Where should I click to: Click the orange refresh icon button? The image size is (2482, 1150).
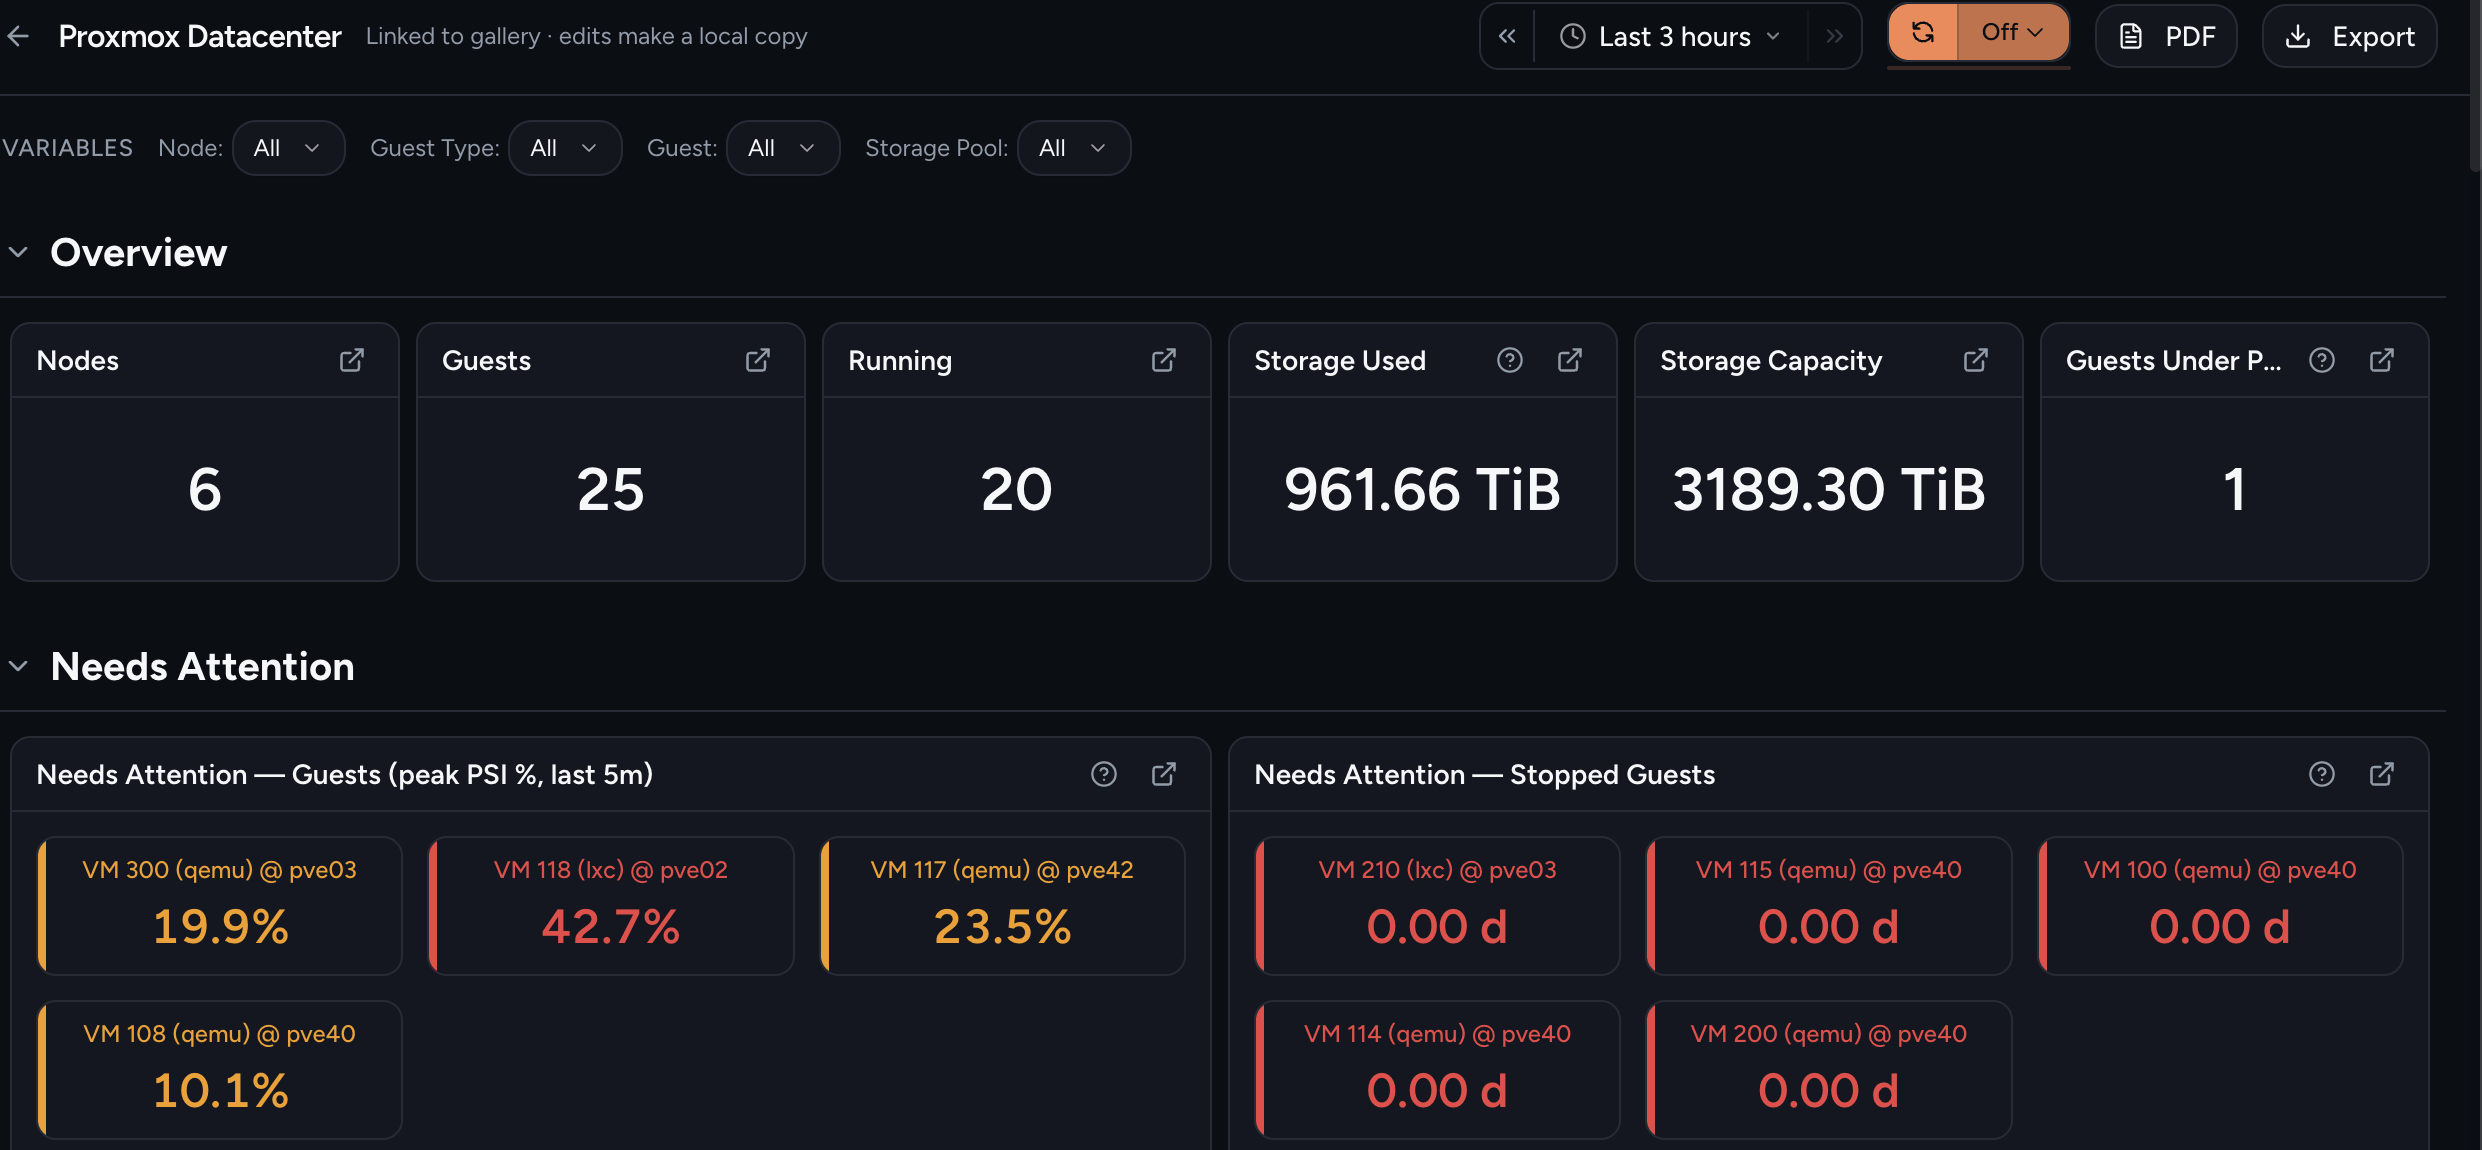click(1922, 33)
